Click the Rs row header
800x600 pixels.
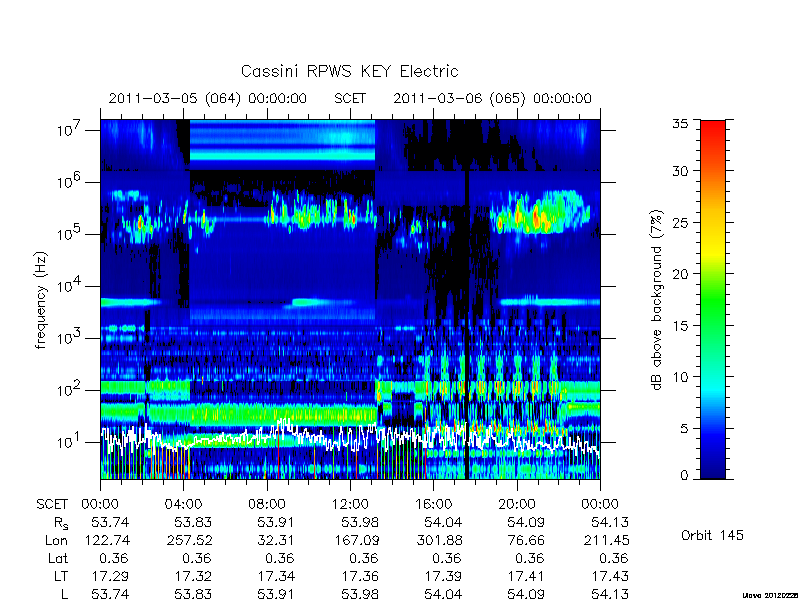pos(61,523)
